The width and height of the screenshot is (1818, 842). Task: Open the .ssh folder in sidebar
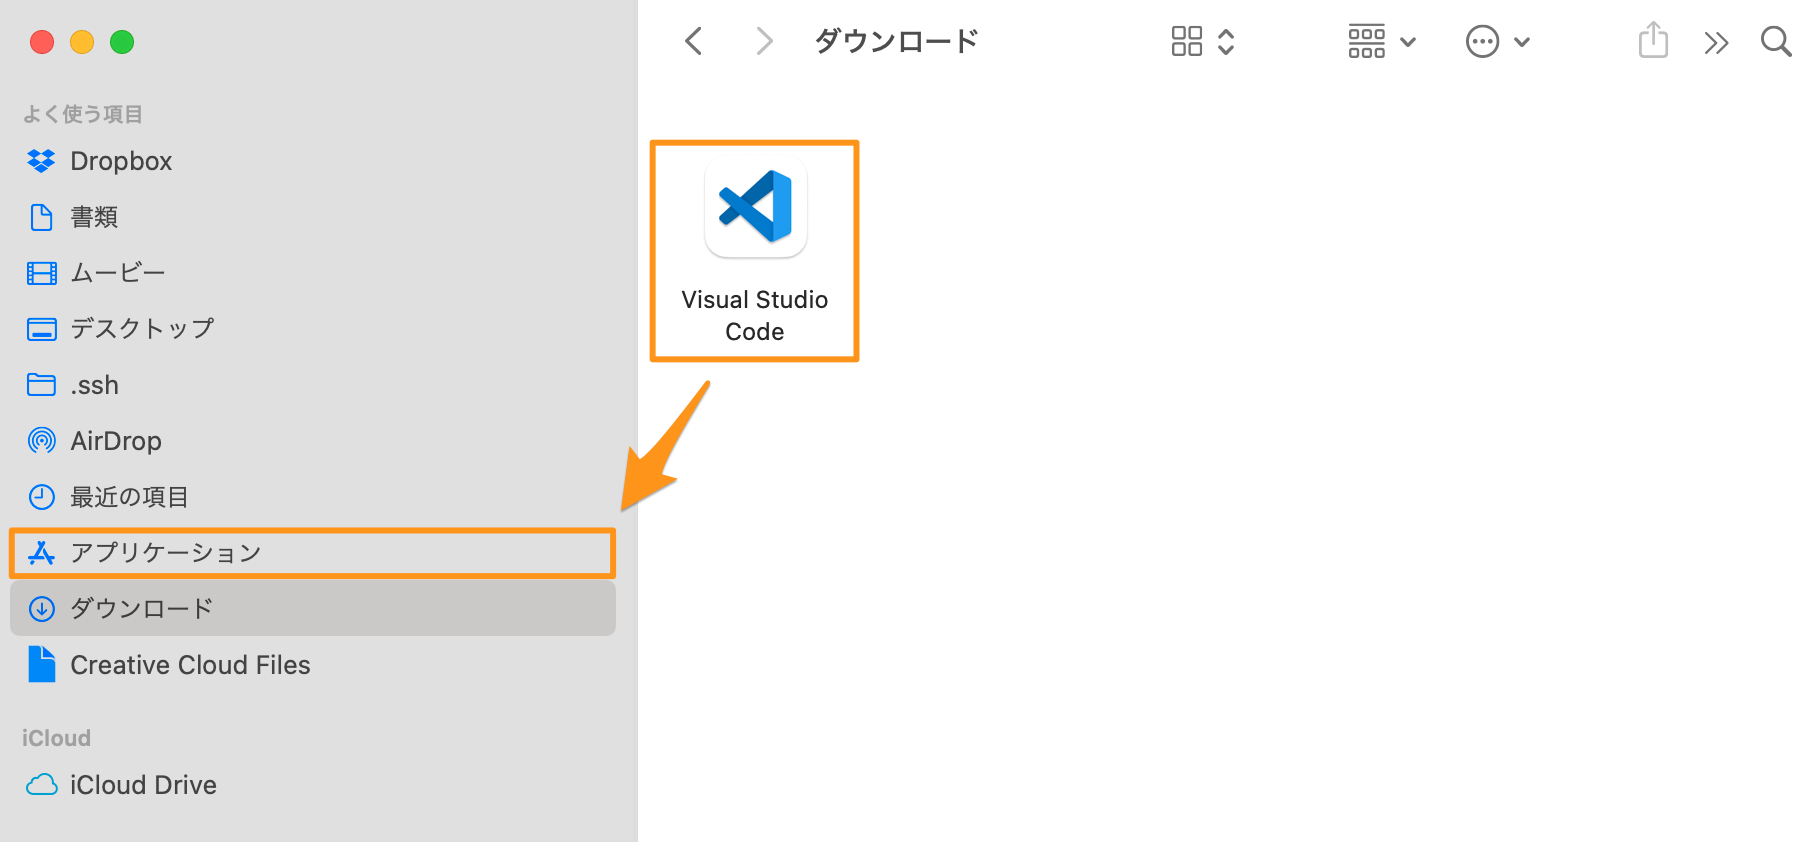(94, 385)
